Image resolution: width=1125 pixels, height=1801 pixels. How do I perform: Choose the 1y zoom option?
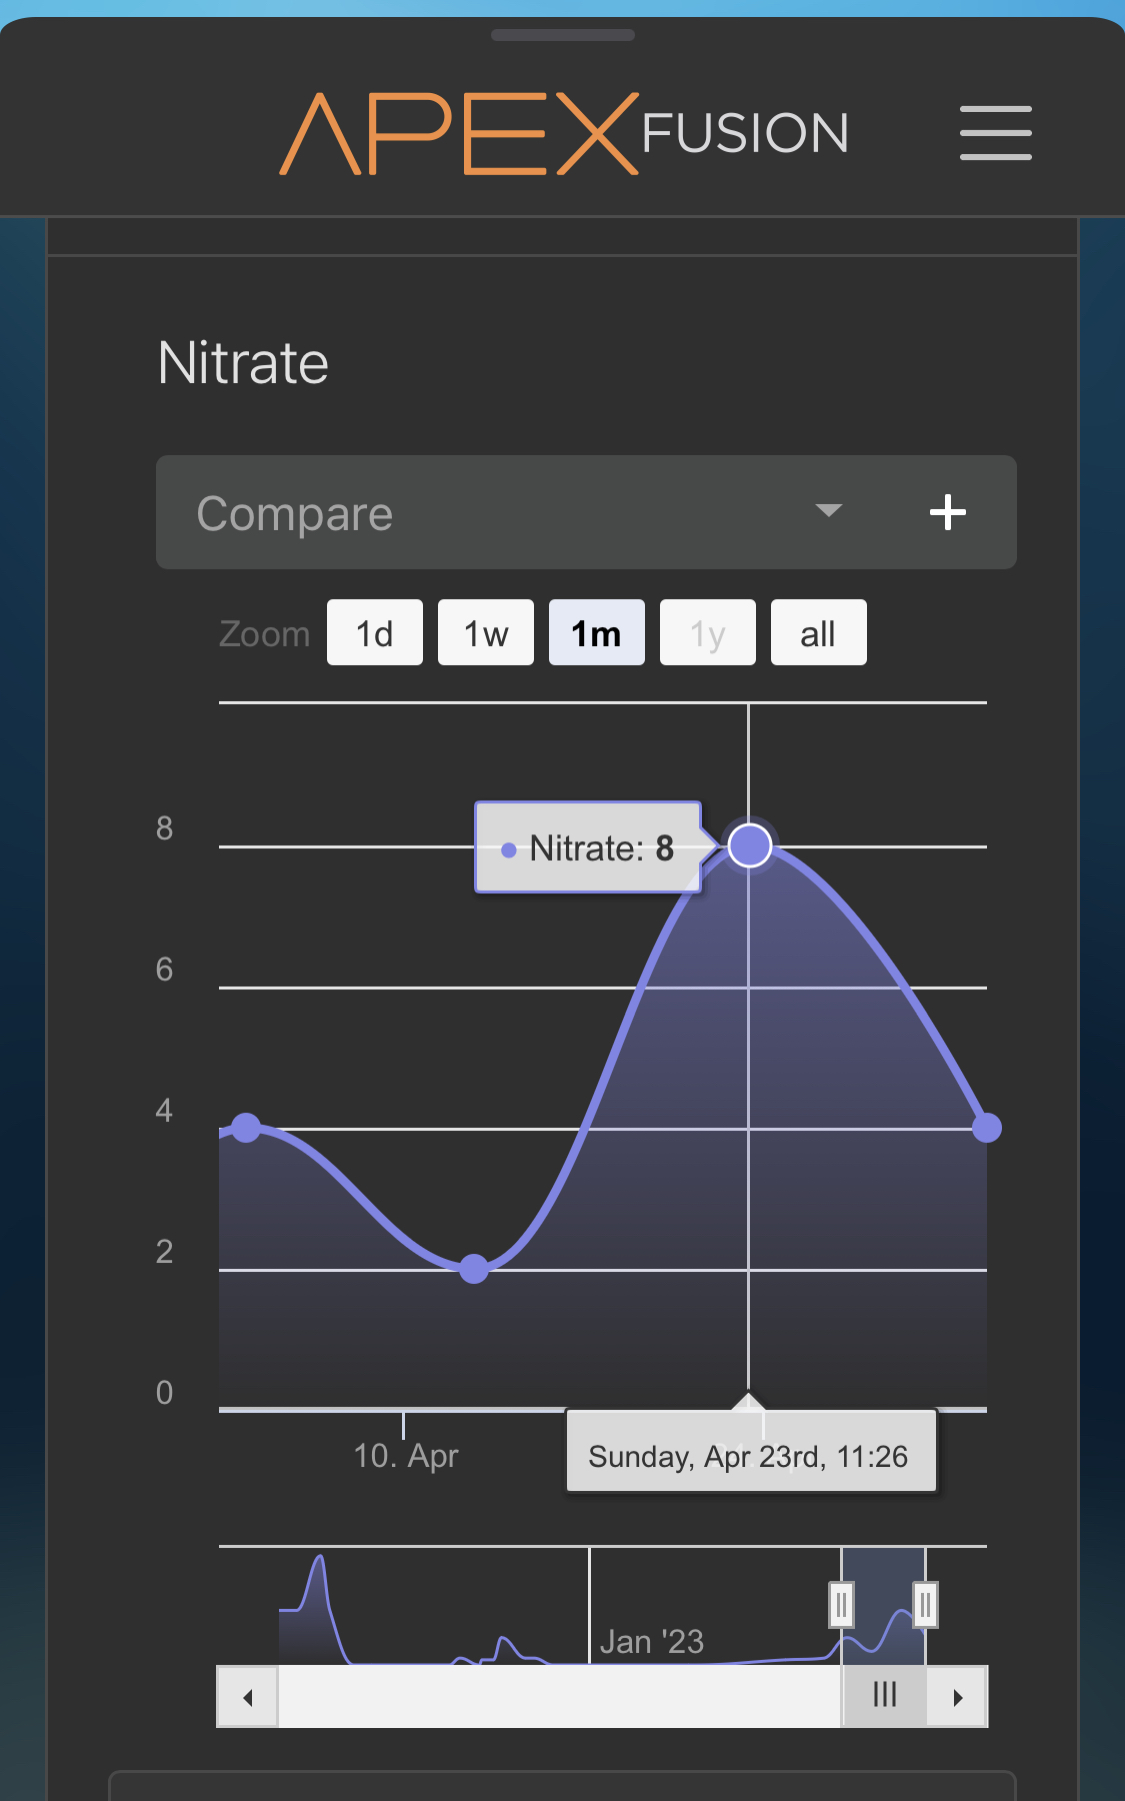[x=707, y=633]
